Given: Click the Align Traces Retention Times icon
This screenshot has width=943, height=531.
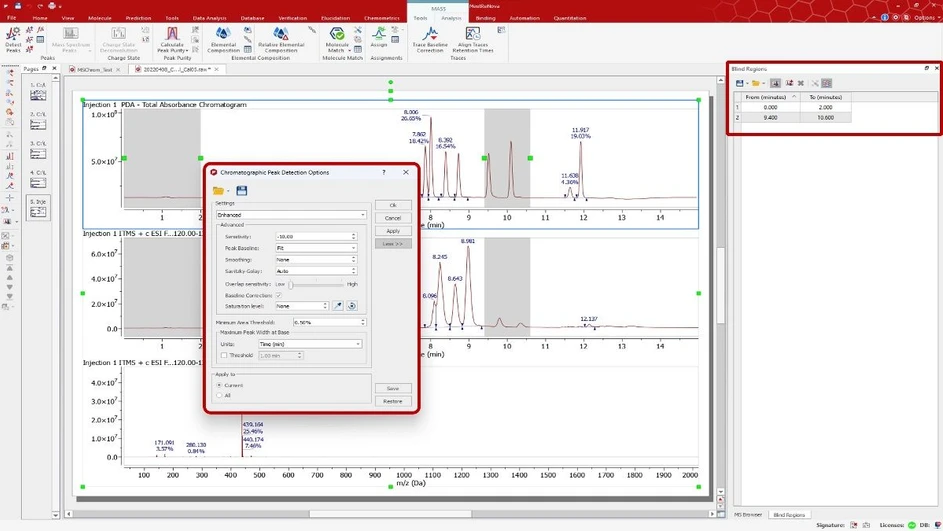Looking at the screenshot, I should pos(473,34).
